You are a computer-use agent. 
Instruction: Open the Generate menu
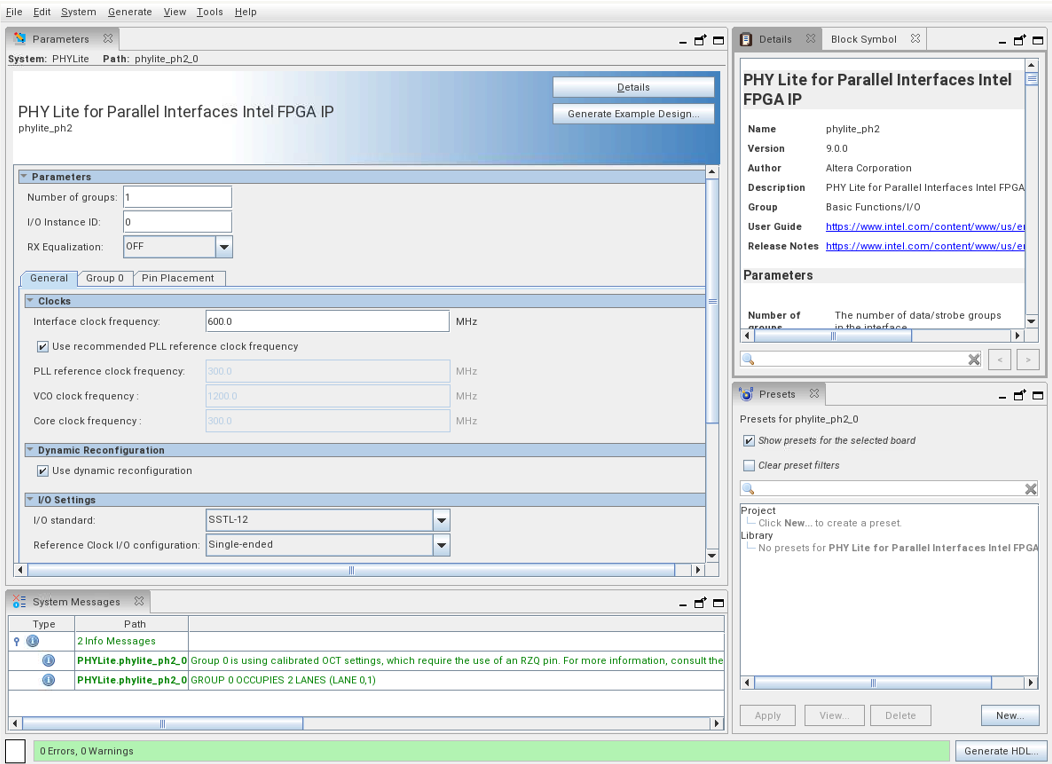click(129, 12)
